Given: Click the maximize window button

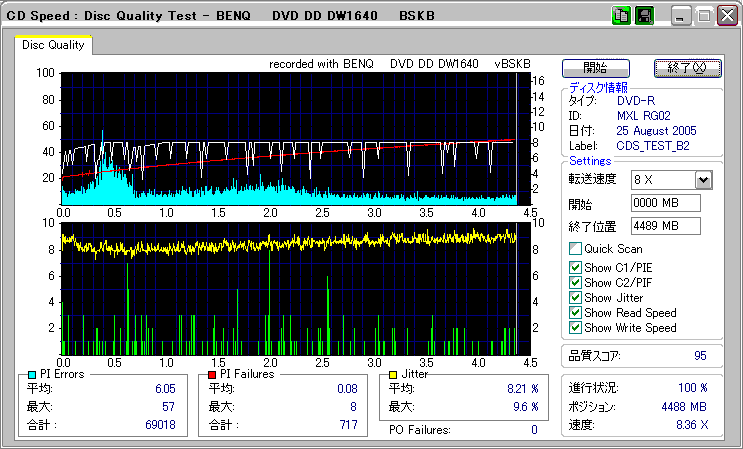Looking at the screenshot, I should click(704, 16).
